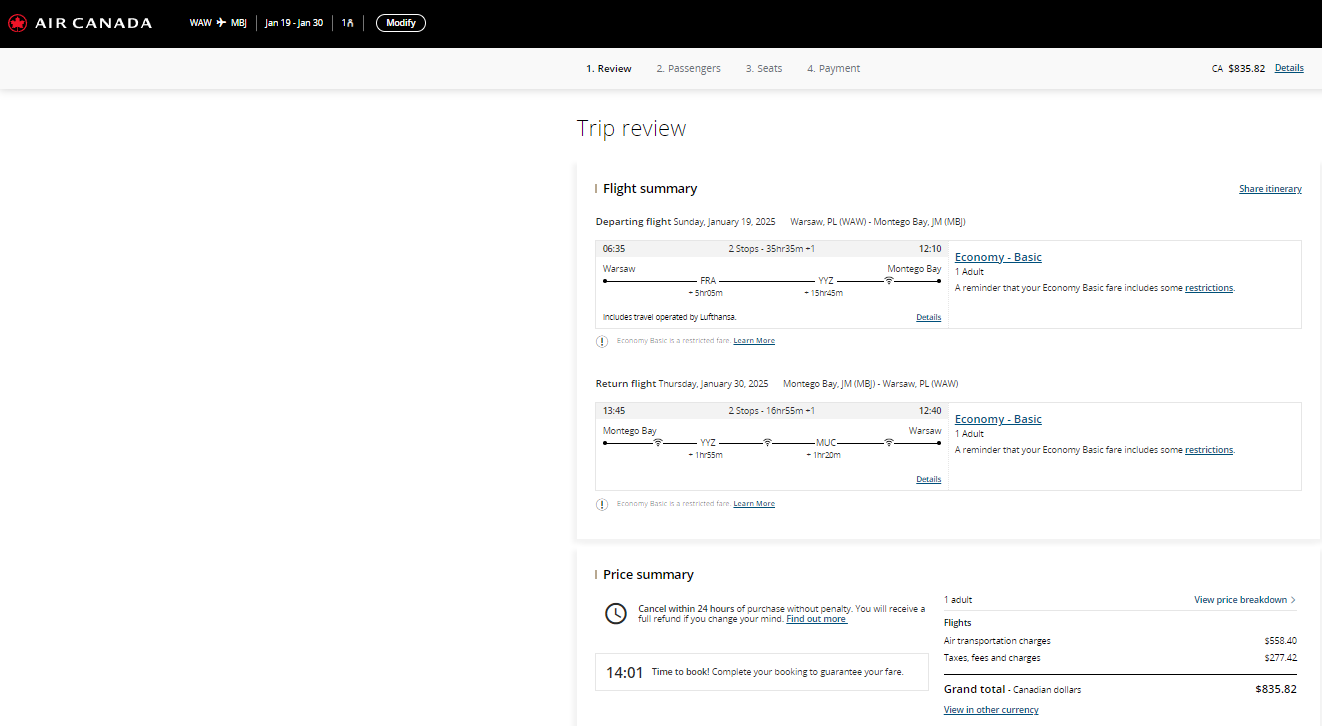Screen dimensions: 1322x726
Task: Click the Wi-Fi icon between YYZ and MUC
Action: (767, 443)
